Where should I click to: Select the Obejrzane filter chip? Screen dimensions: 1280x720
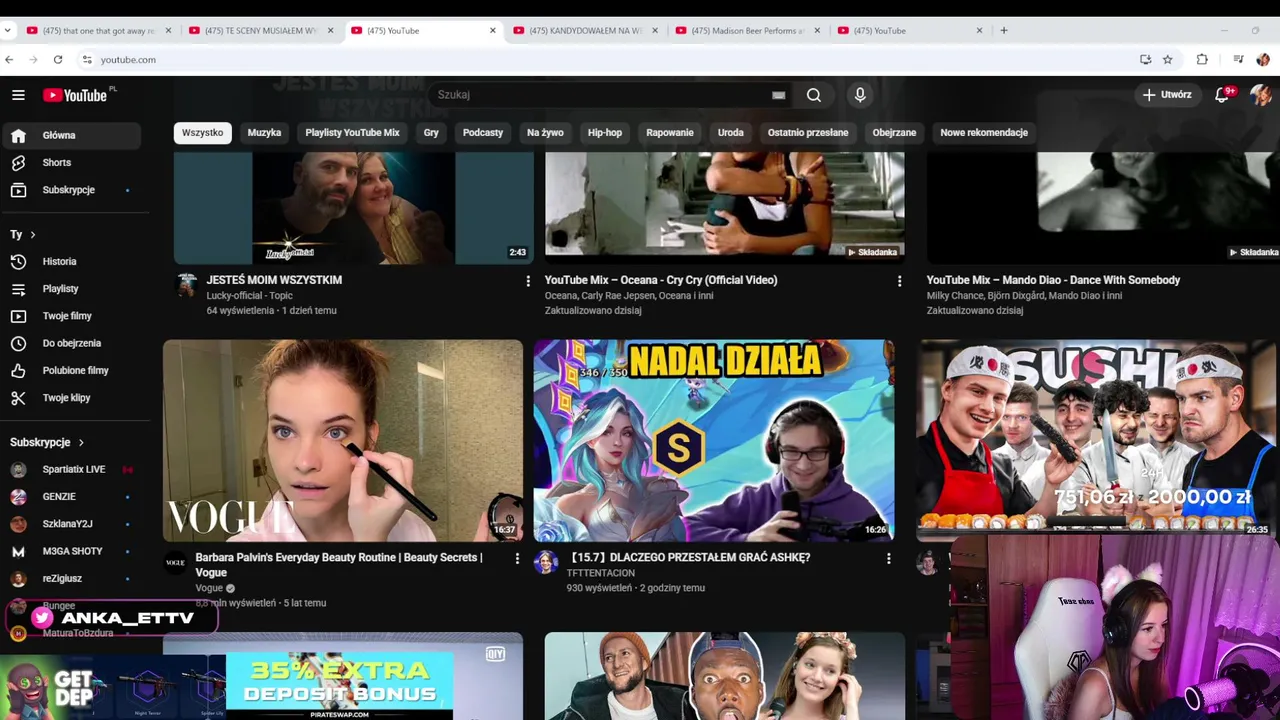tap(894, 132)
